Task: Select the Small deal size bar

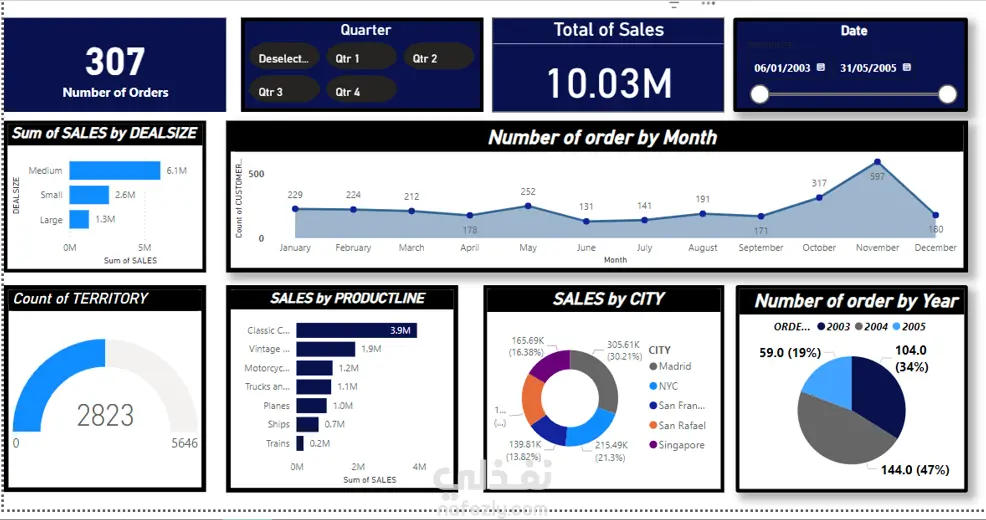Action: click(x=89, y=195)
